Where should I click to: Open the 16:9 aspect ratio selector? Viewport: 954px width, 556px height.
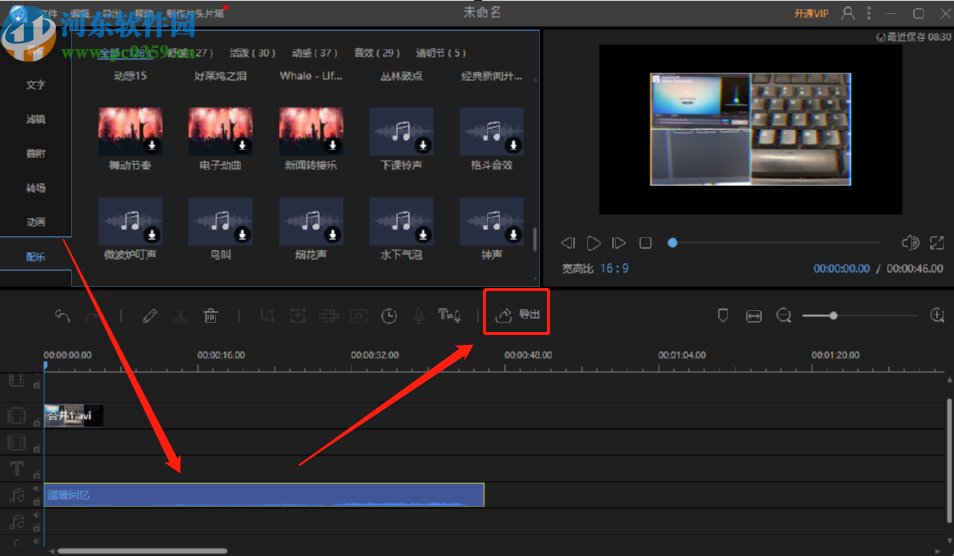click(615, 268)
